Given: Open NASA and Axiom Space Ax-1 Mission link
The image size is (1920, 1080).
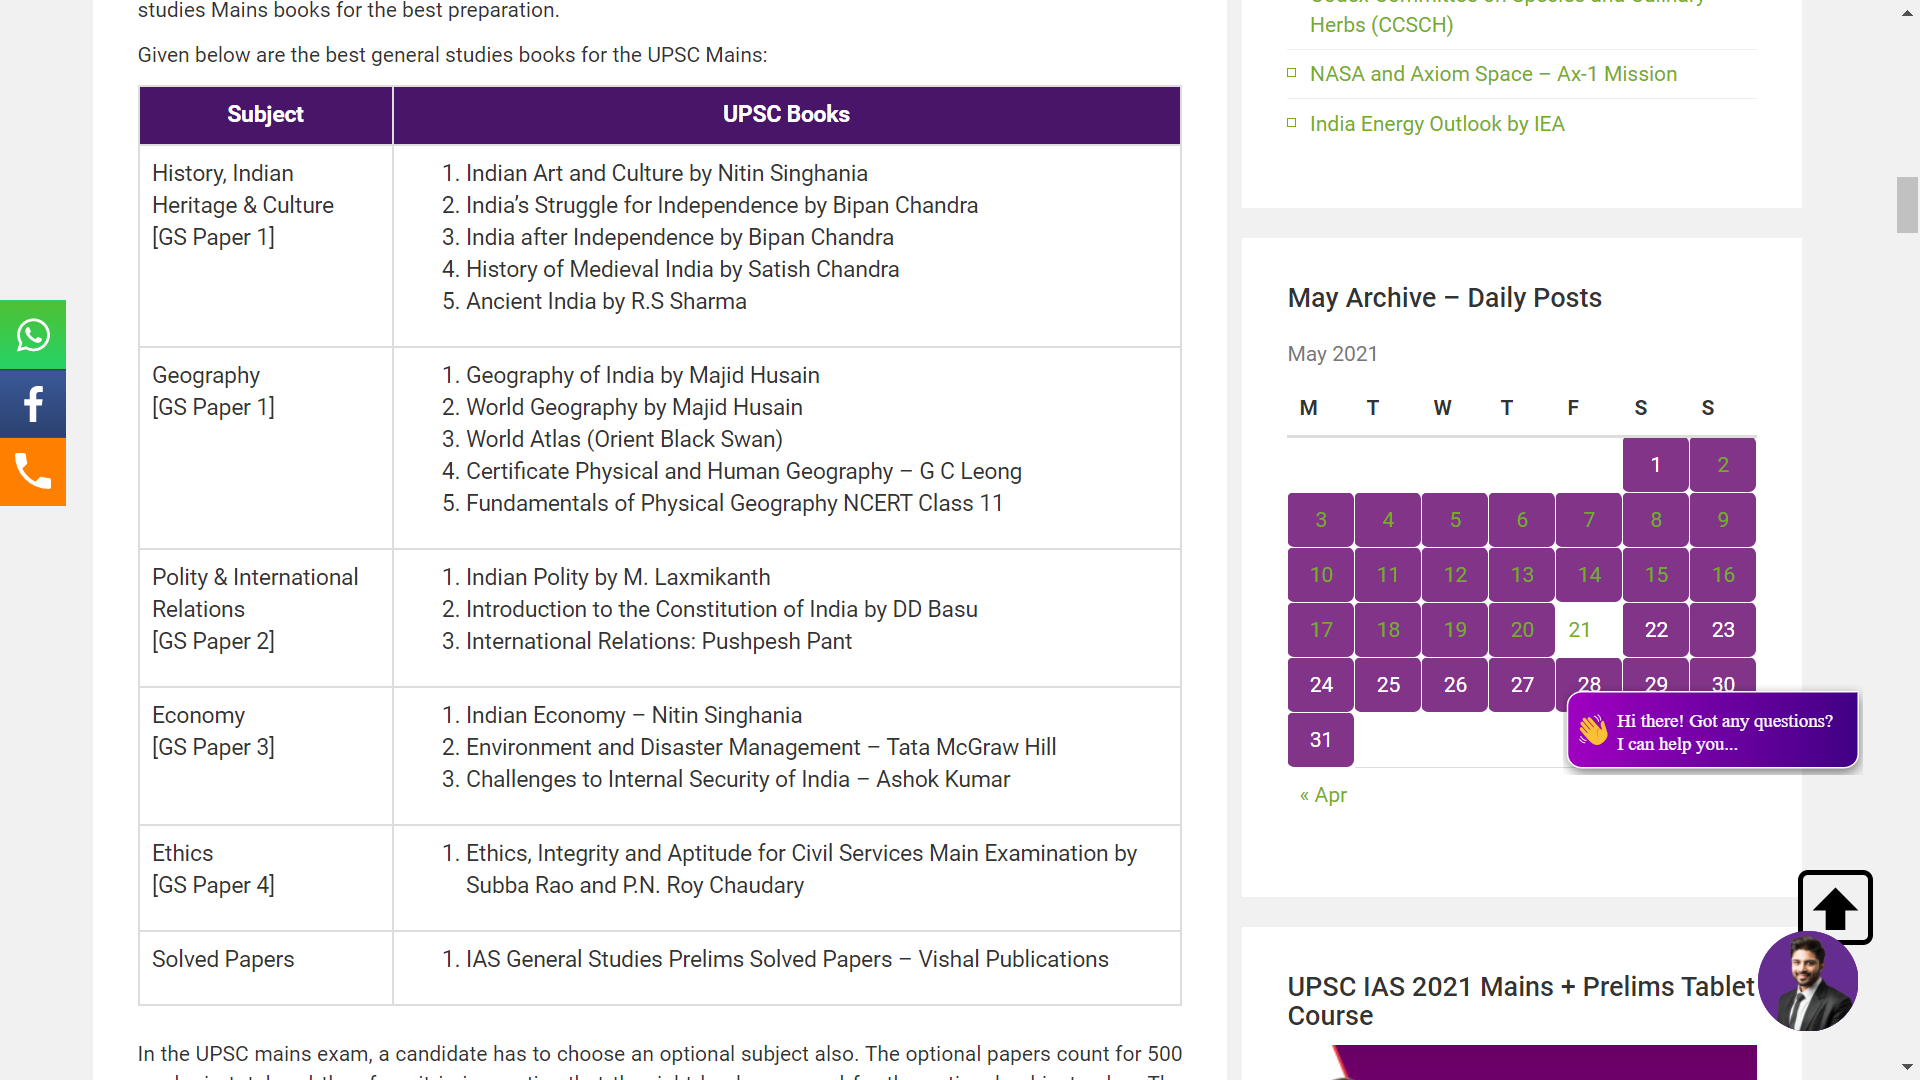Looking at the screenshot, I should [1493, 74].
